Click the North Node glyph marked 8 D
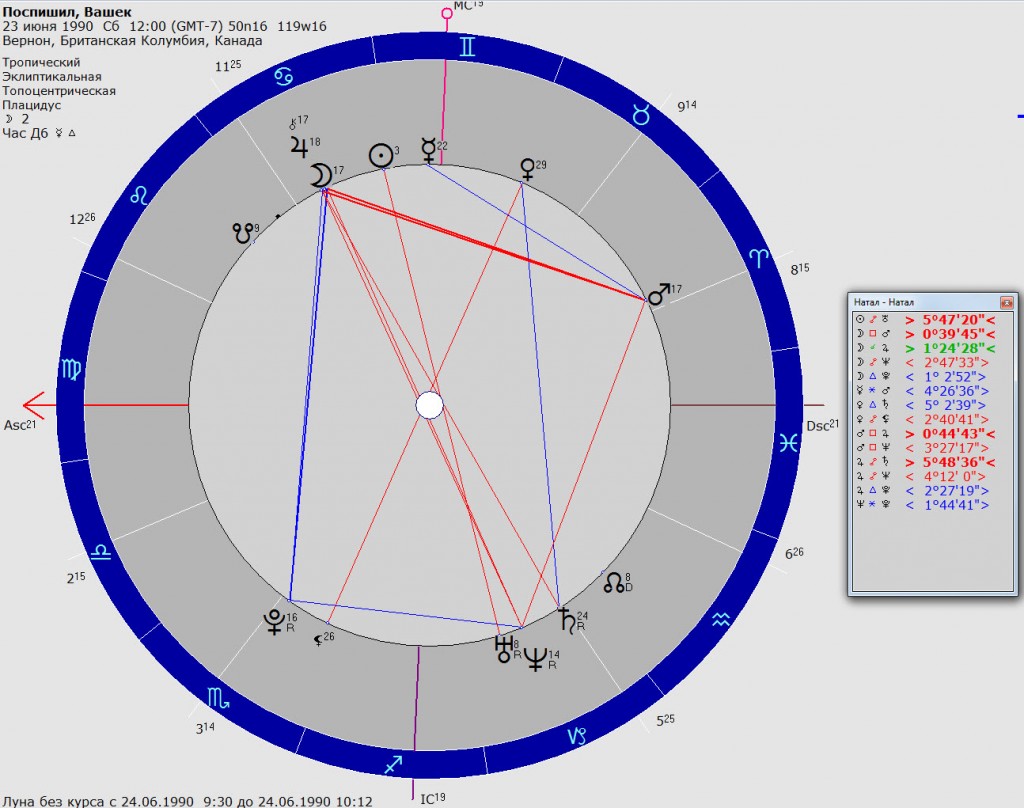The height and width of the screenshot is (808, 1024). (614, 583)
